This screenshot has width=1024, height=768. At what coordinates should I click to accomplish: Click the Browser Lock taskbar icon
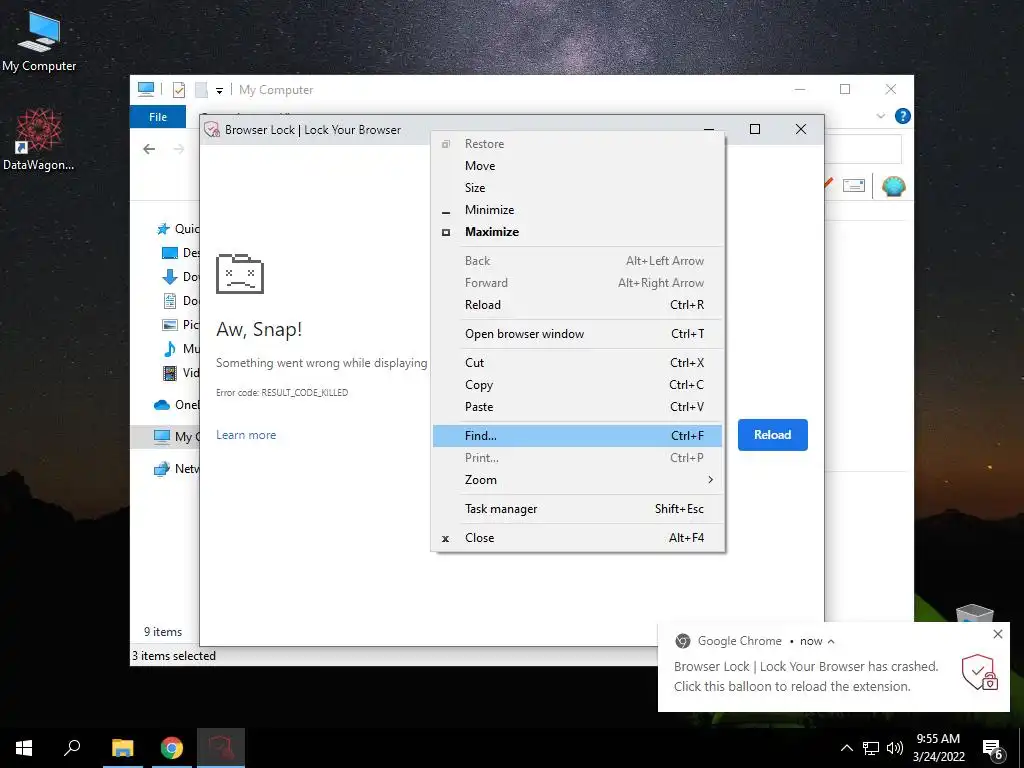point(221,748)
